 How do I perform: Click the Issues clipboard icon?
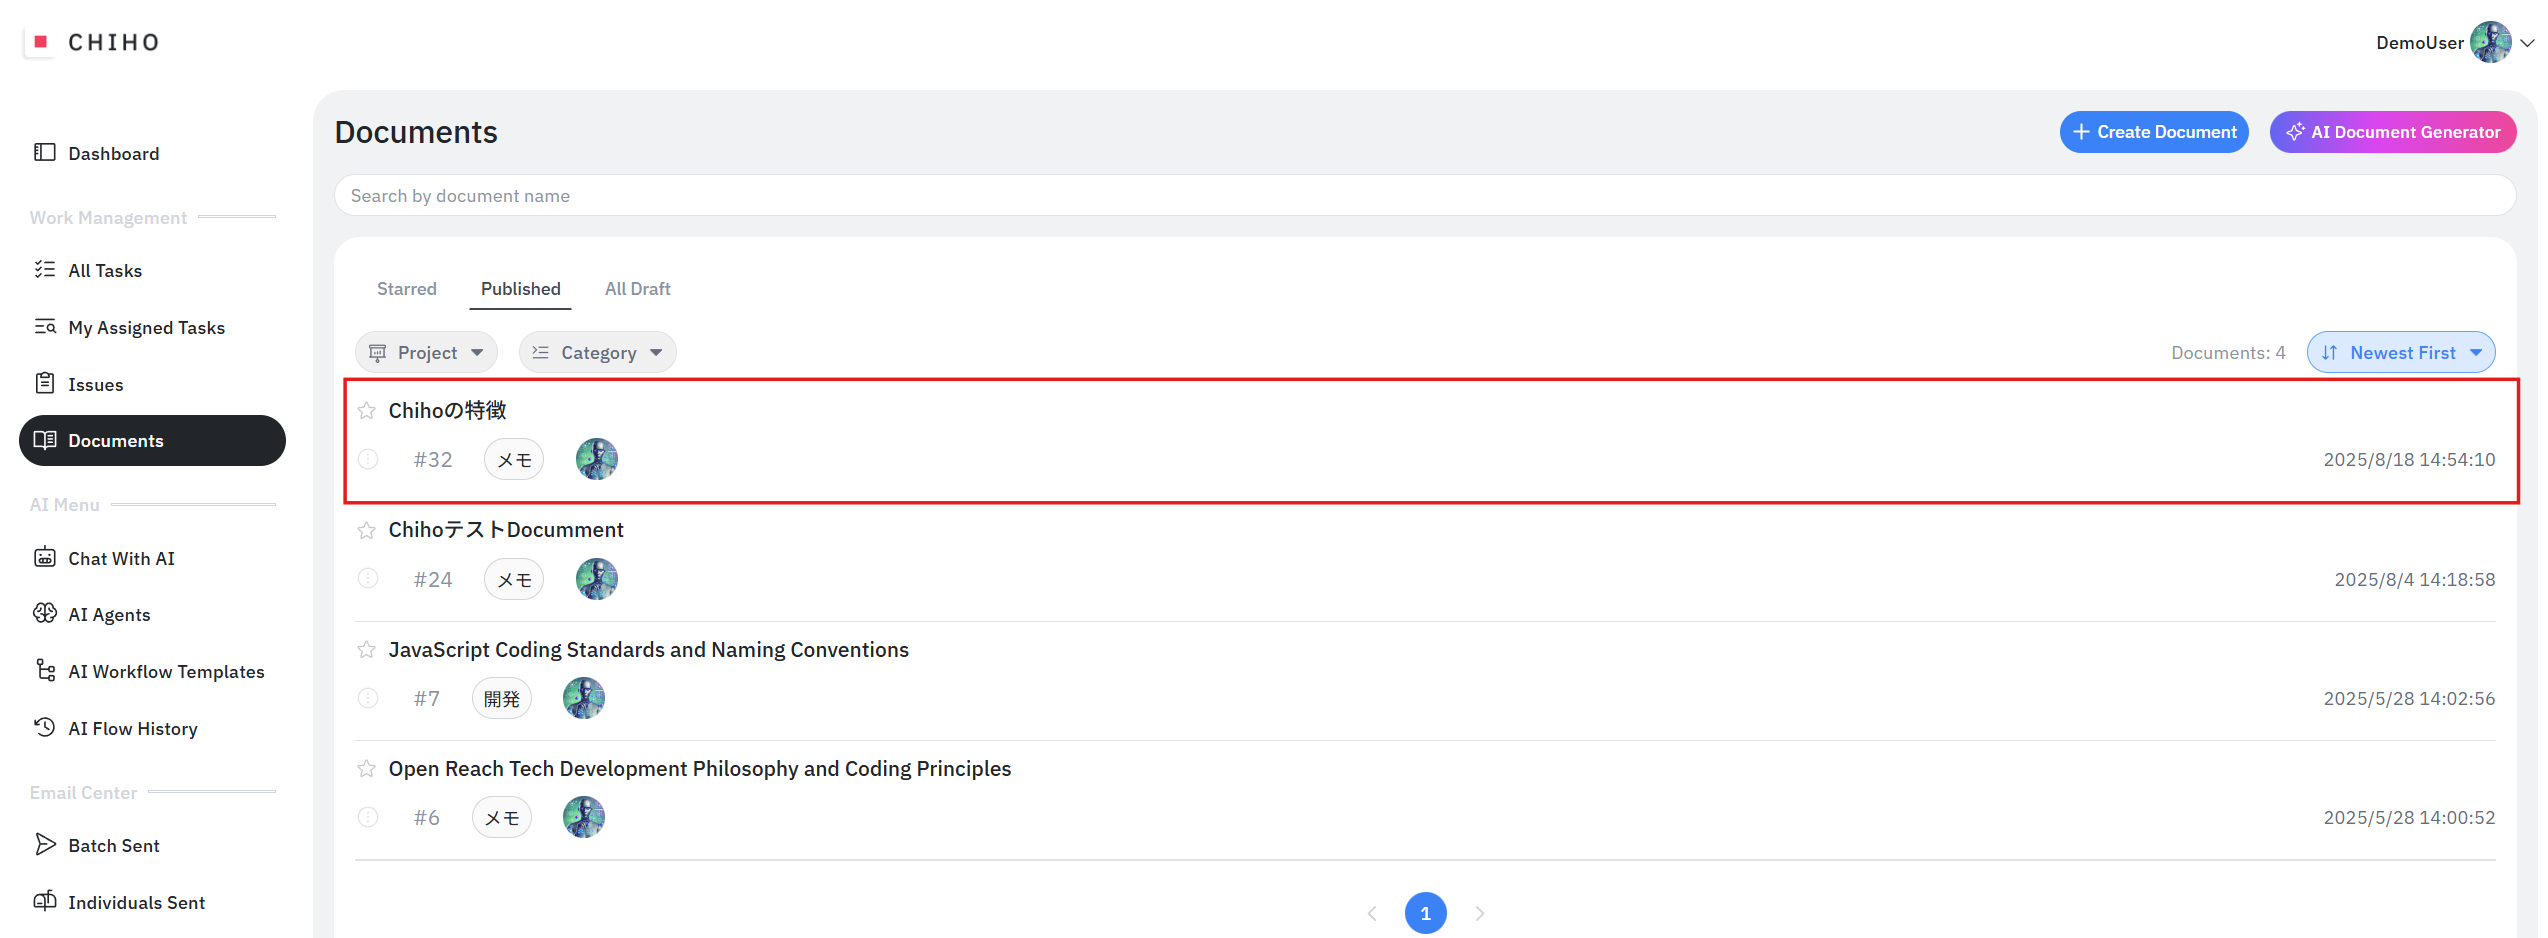(x=45, y=384)
